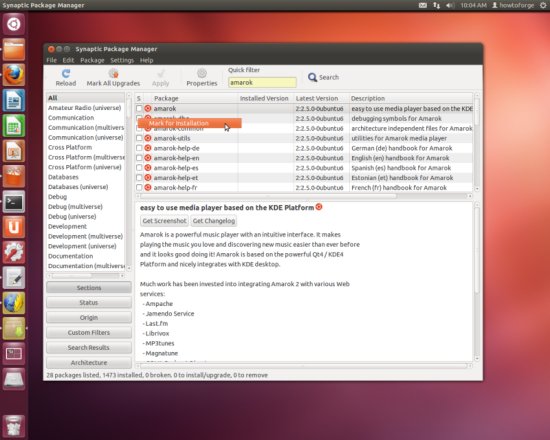Click the Search magnifier icon

pyautogui.click(x=312, y=77)
